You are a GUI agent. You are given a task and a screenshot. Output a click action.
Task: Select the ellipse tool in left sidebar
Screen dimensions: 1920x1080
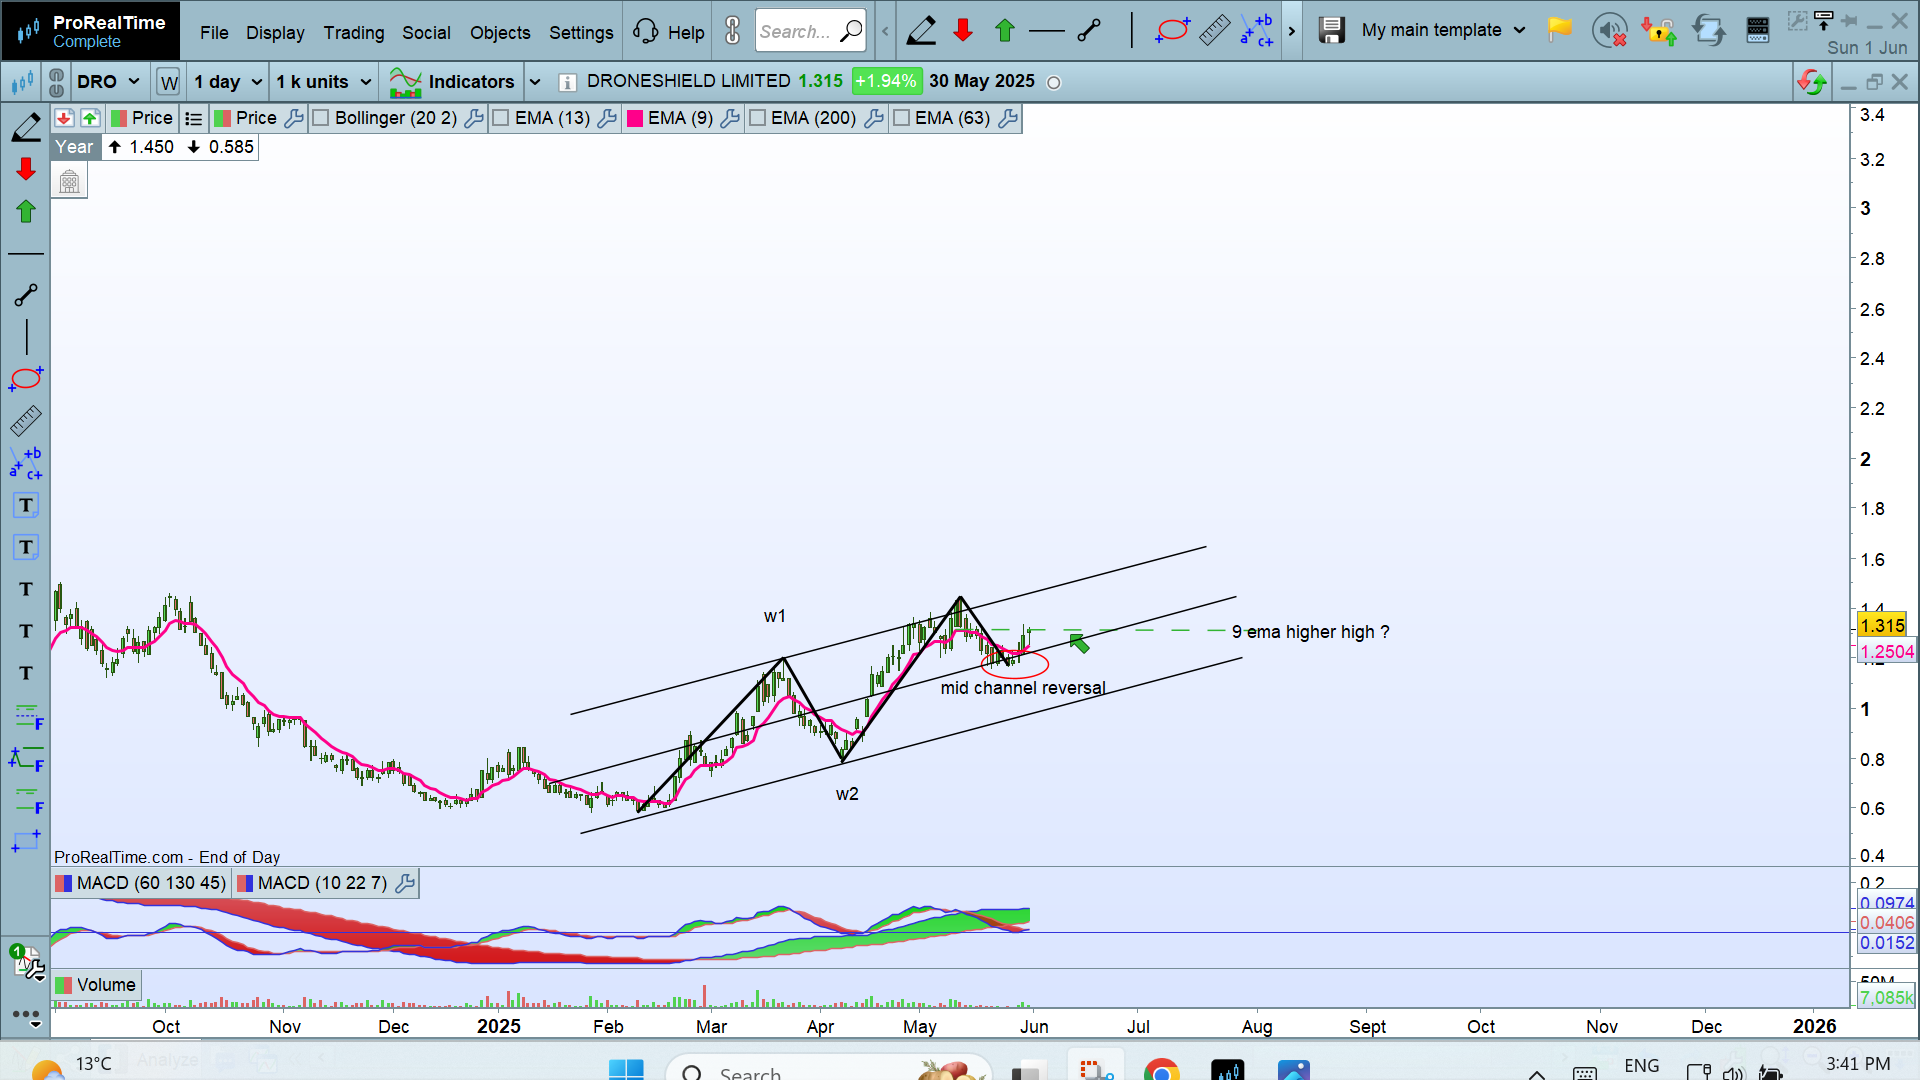pos(26,379)
